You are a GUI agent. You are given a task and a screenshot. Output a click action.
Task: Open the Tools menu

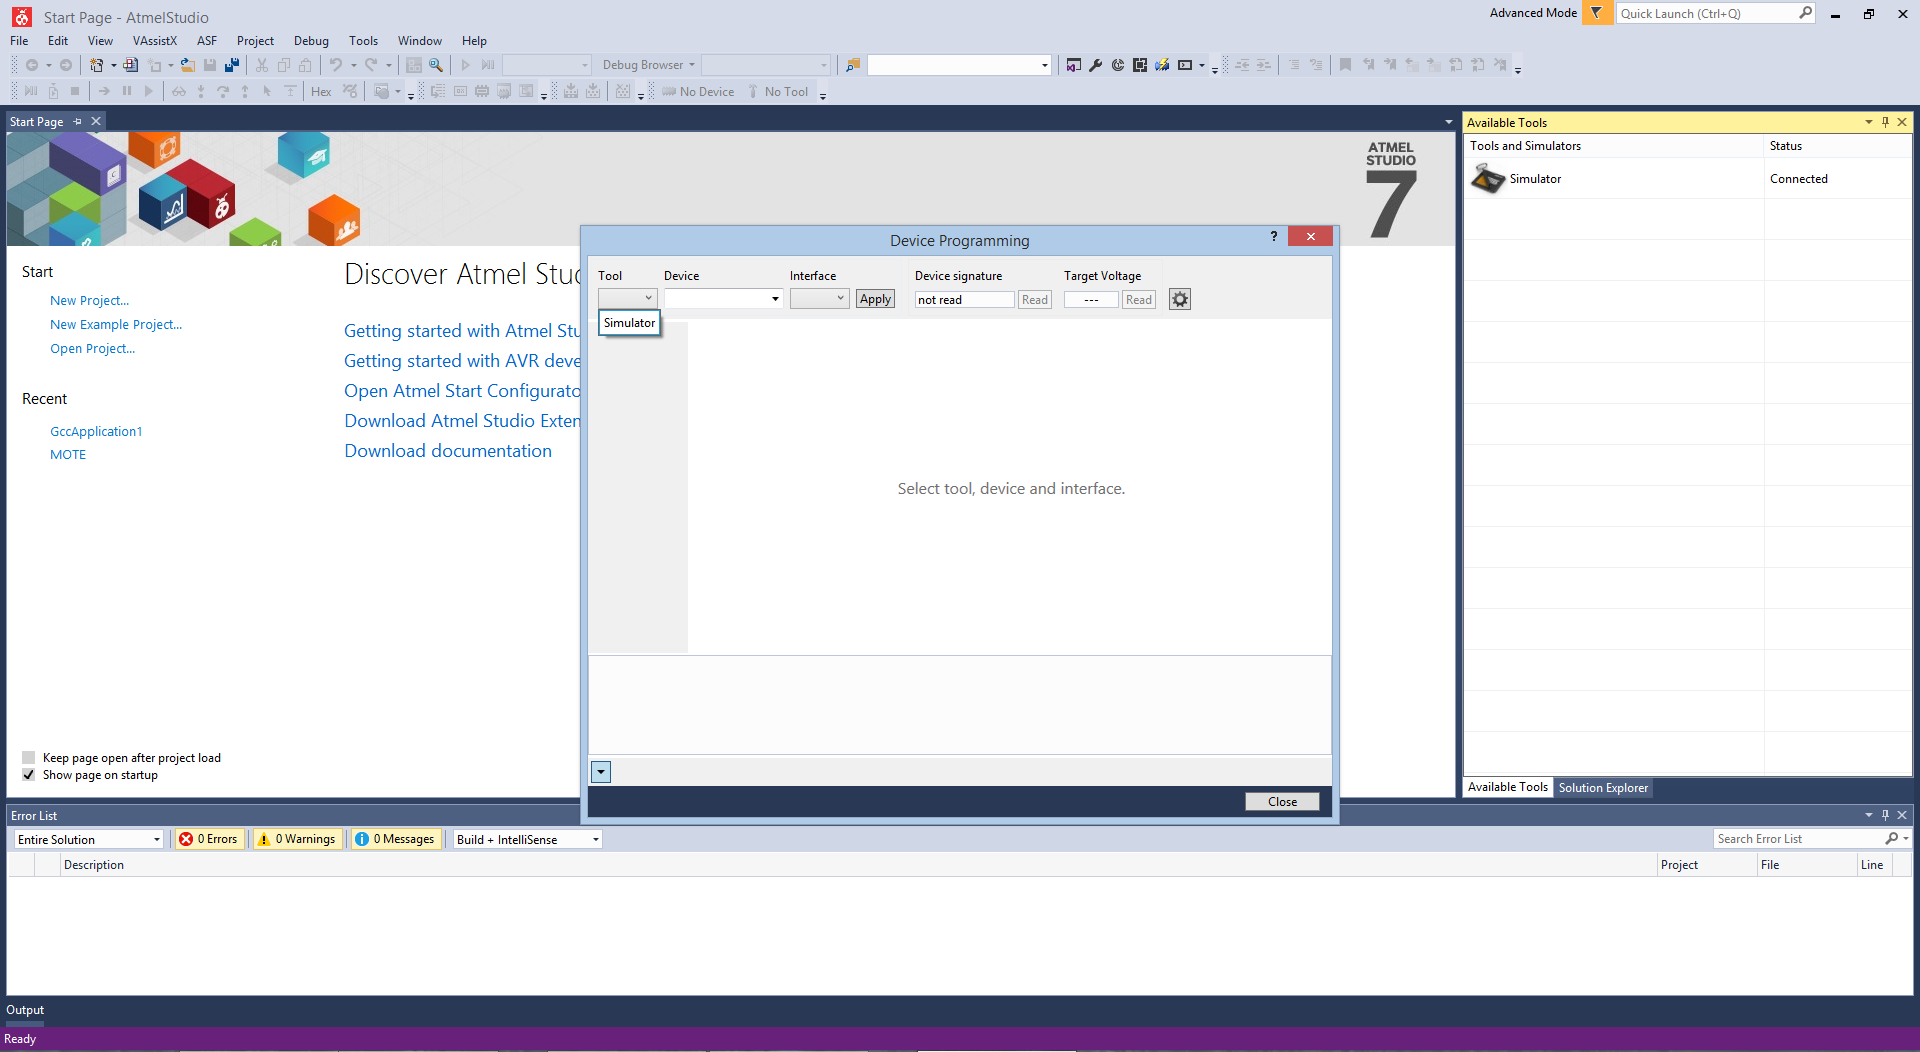click(363, 41)
